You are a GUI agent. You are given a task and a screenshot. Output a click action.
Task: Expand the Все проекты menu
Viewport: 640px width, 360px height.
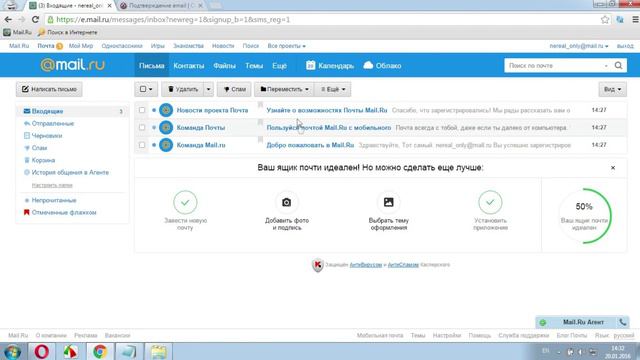(x=287, y=46)
